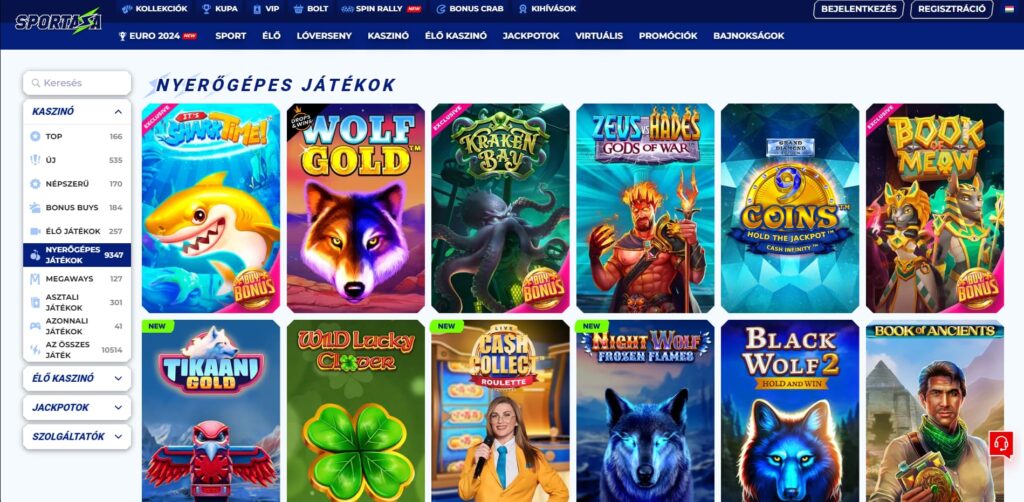
Task: Click the Bejelentkezés login button
Action: point(858,9)
